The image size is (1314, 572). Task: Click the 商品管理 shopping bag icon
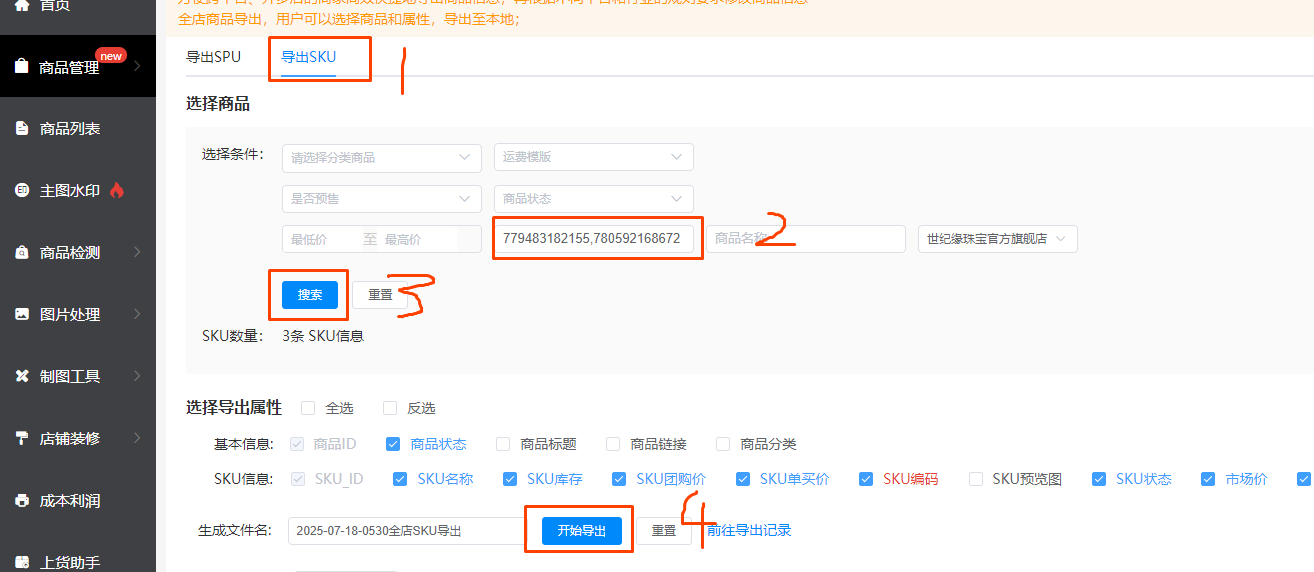tap(22, 67)
